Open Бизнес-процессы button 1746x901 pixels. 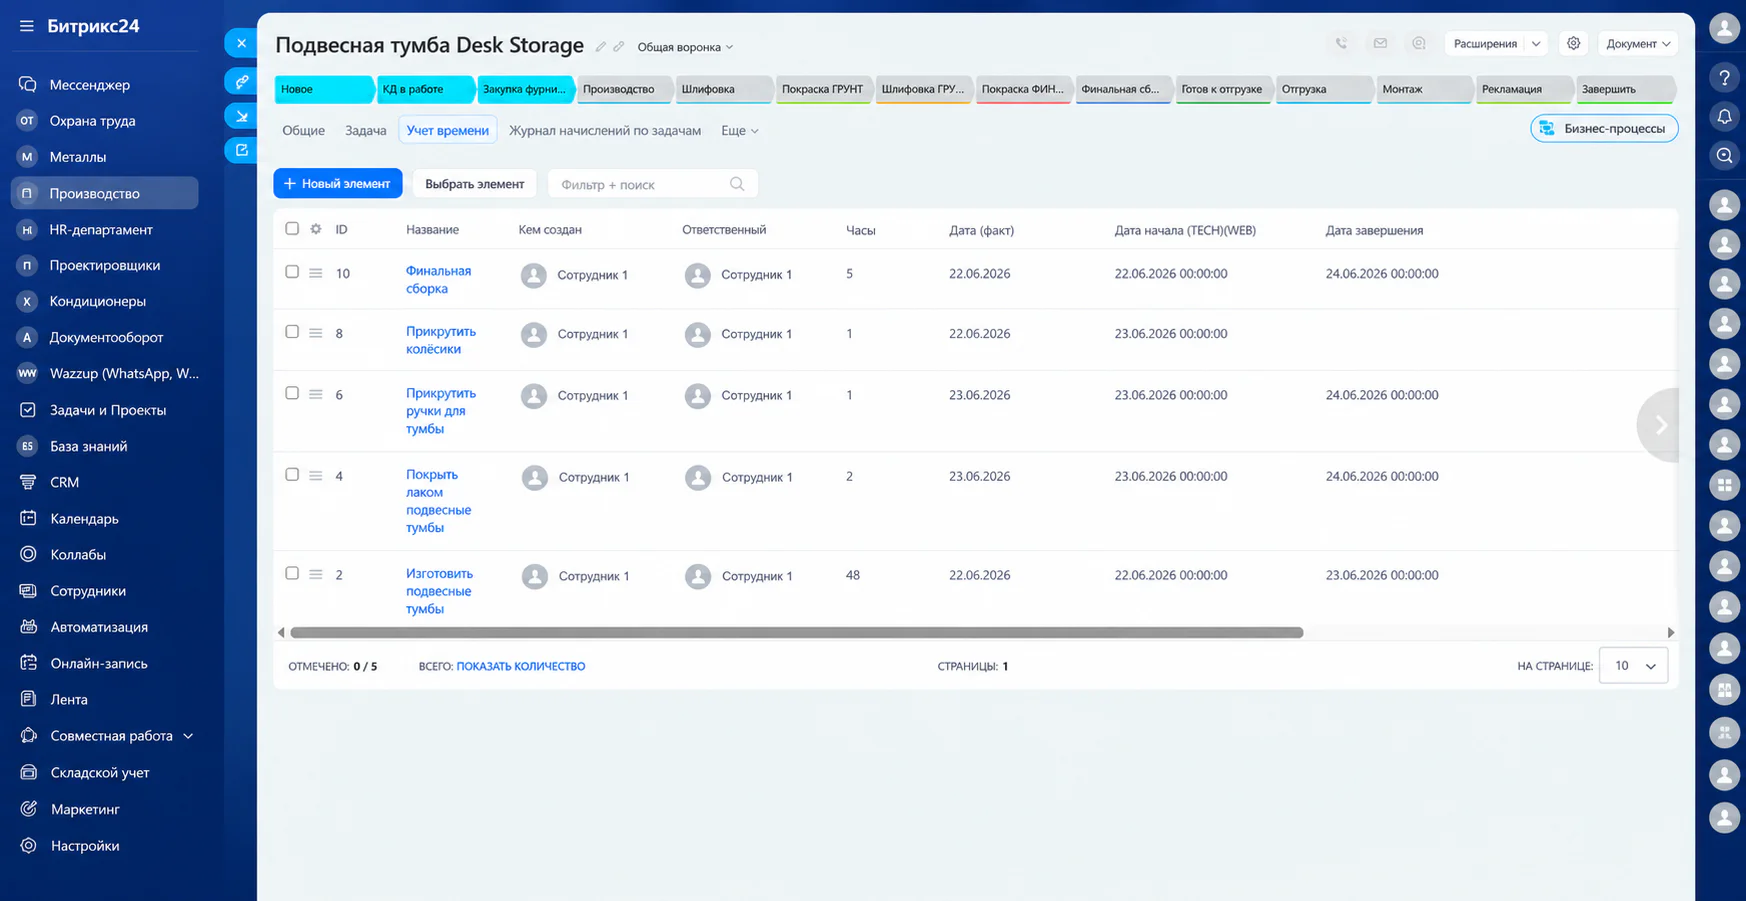[x=1604, y=129]
